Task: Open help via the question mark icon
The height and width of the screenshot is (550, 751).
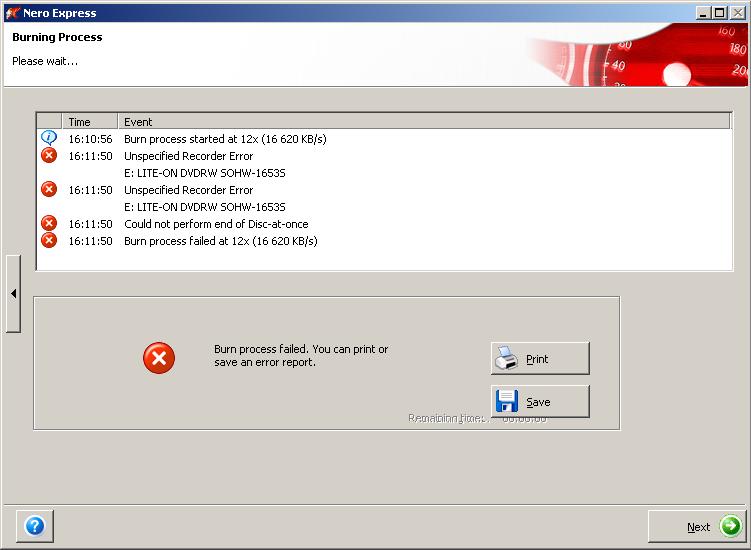Action: point(34,526)
